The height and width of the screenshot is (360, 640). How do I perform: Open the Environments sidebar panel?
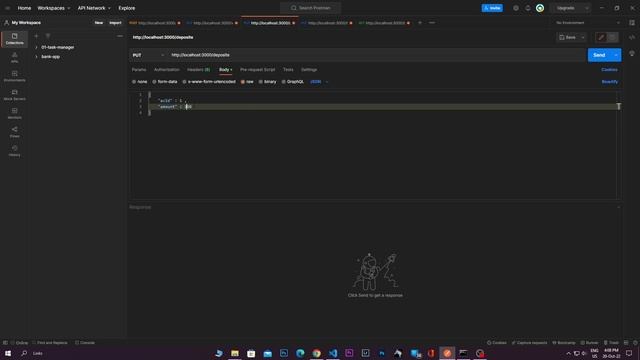tap(14, 76)
